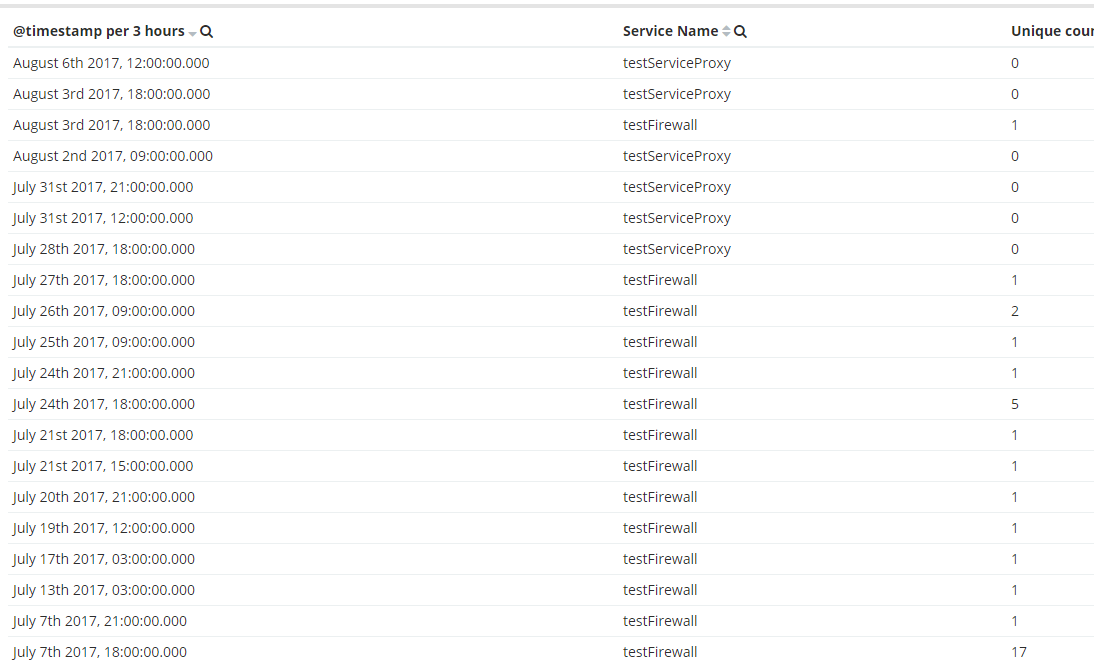Select testServiceProxy in the July 28th row
Image resolution: width=1094 pixels, height=669 pixels.
[x=677, y=249]
